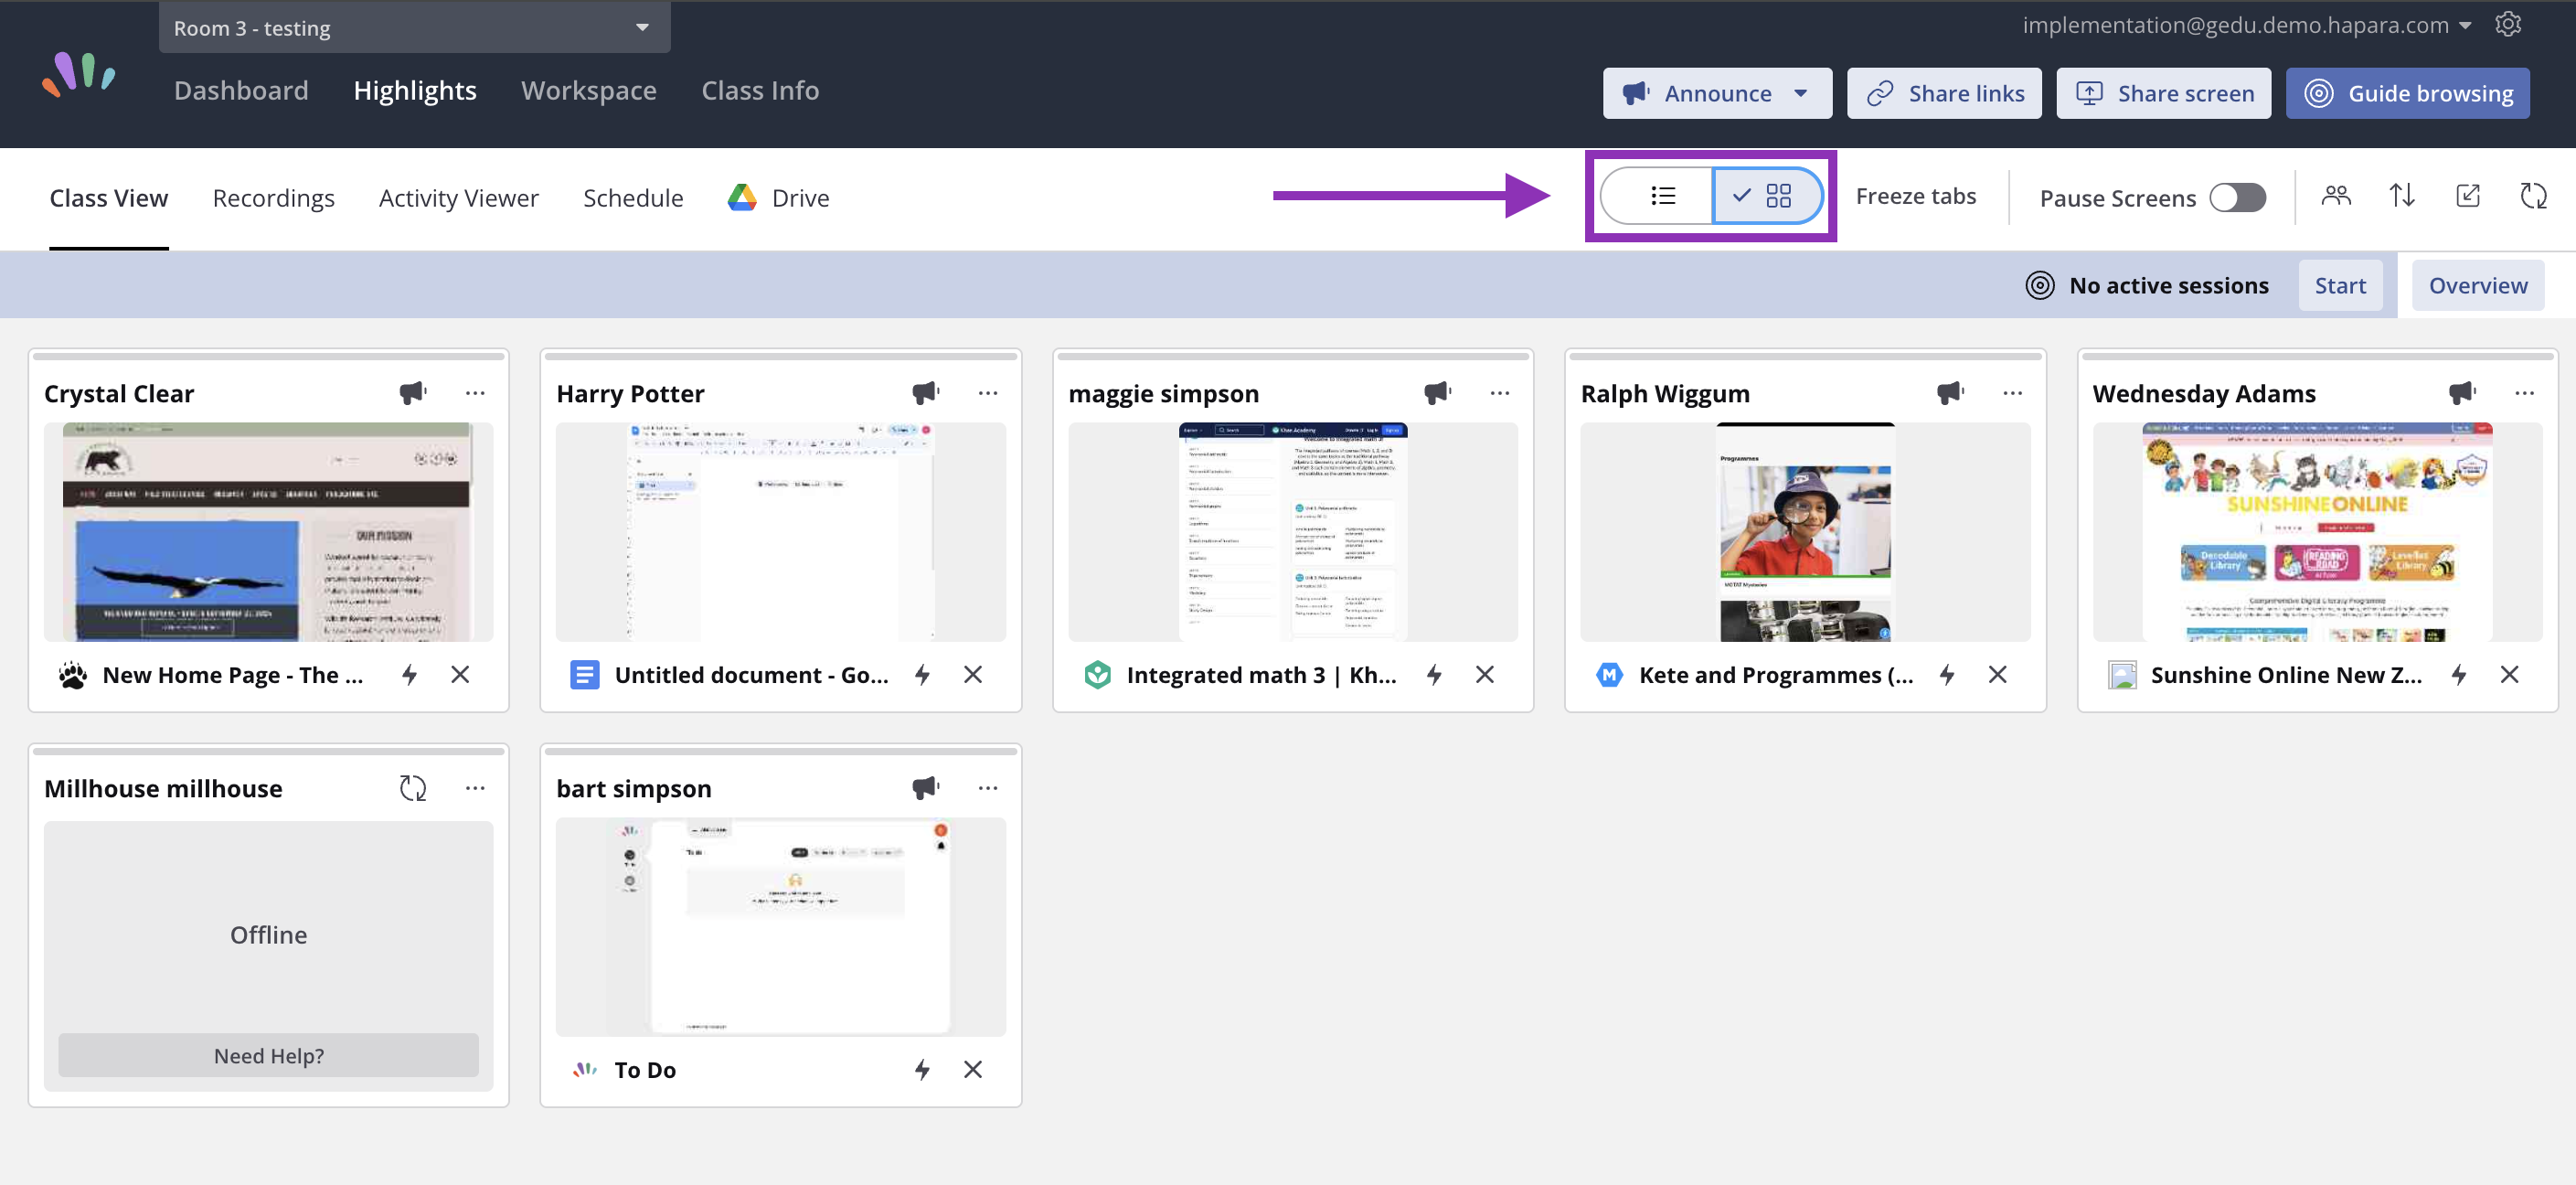The width and height of the screenshot is (2576, 1185).
Task: Open the Announce button dropdown arrow
Action: (1801, 93)
